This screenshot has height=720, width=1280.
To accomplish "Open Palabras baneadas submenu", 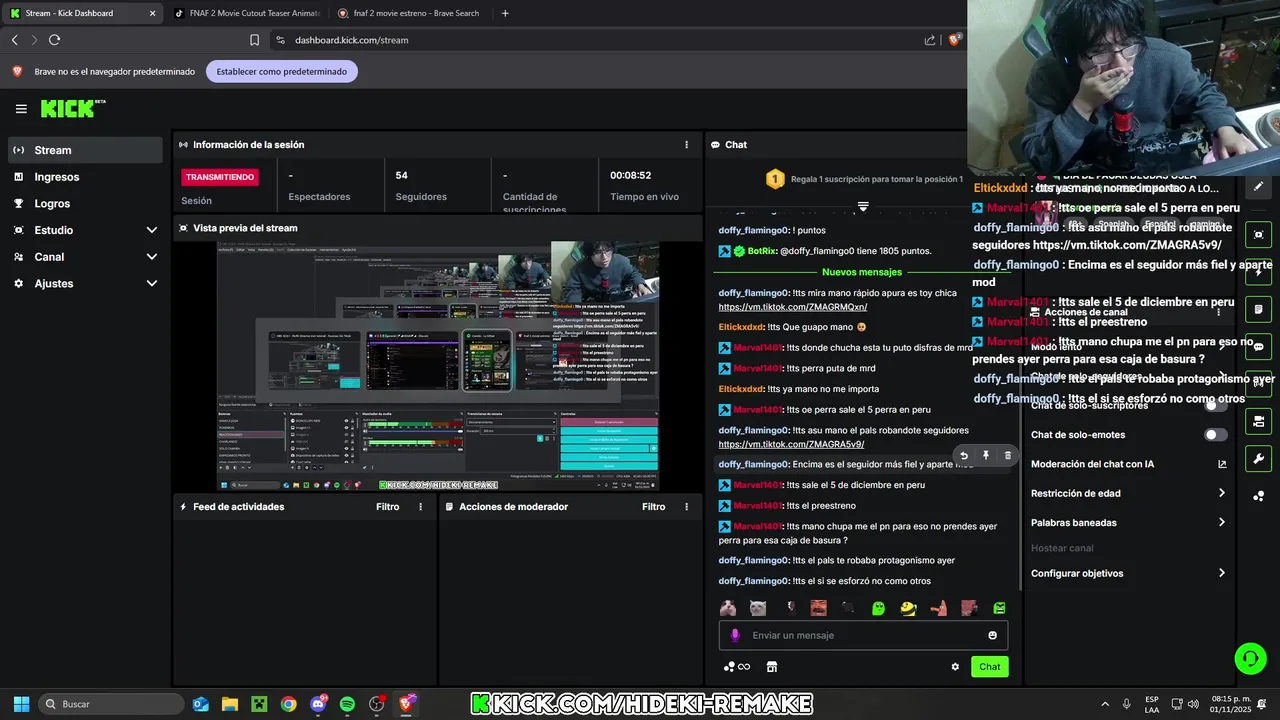I will pos(1128,523).
